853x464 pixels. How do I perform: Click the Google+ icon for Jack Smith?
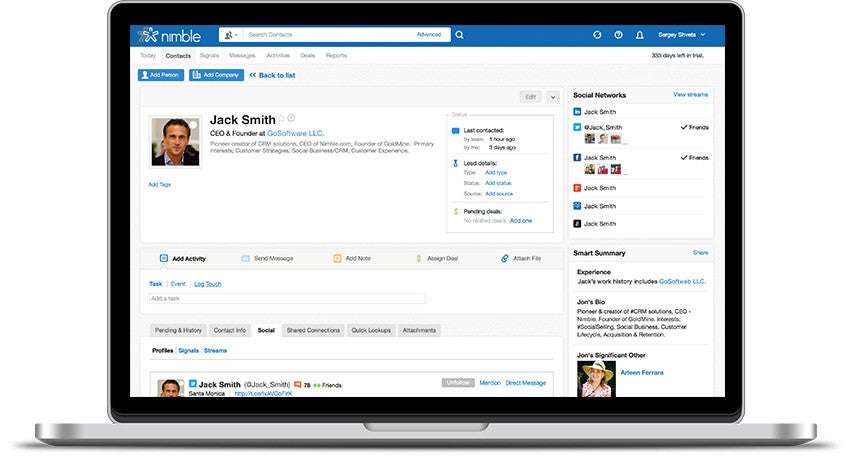click(577, 188)
